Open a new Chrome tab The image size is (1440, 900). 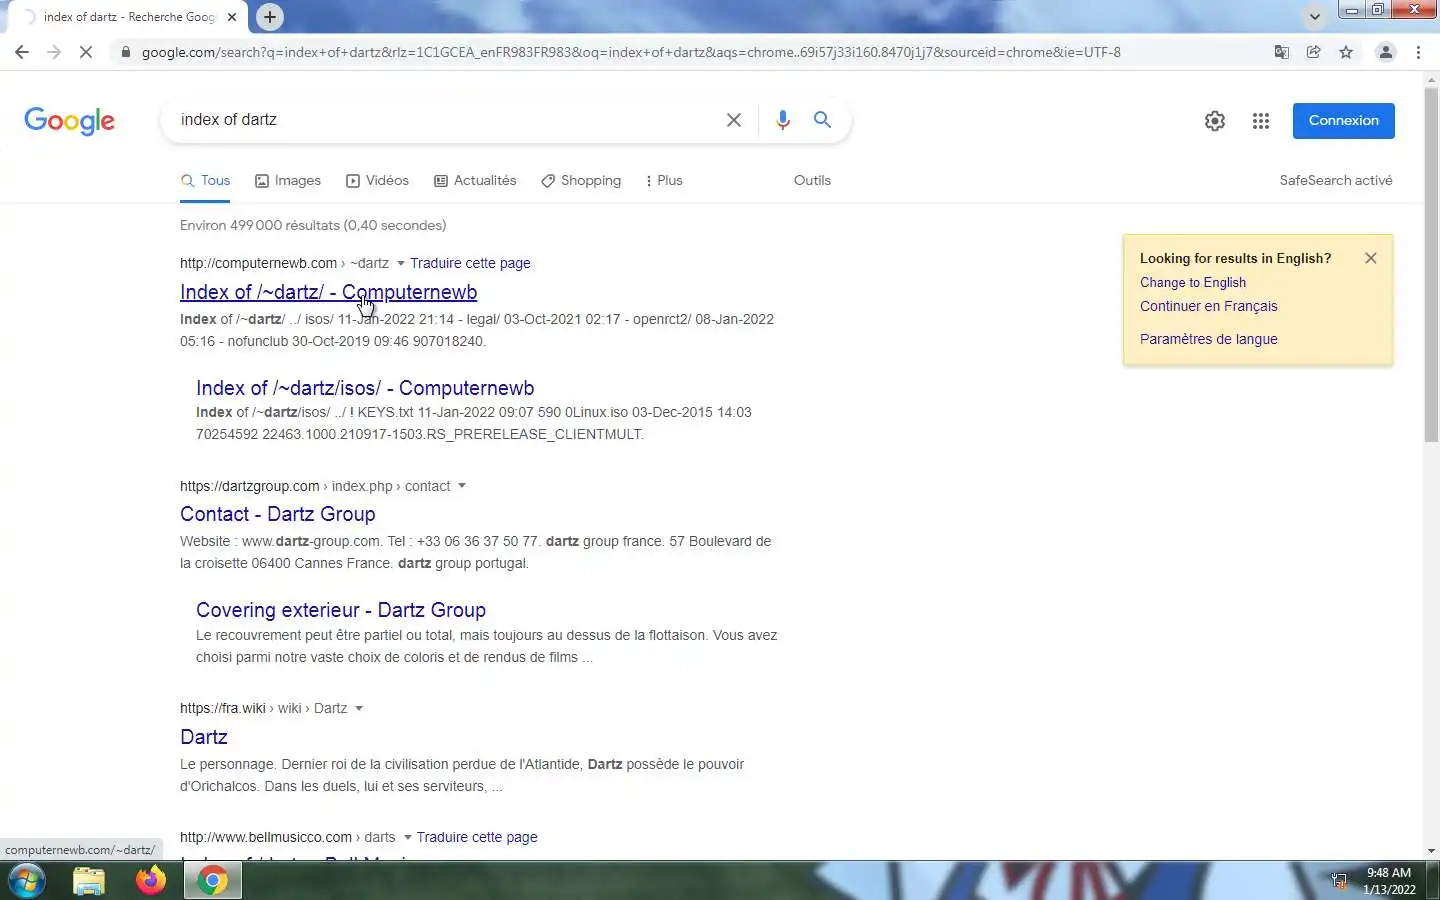pos(270,17)
